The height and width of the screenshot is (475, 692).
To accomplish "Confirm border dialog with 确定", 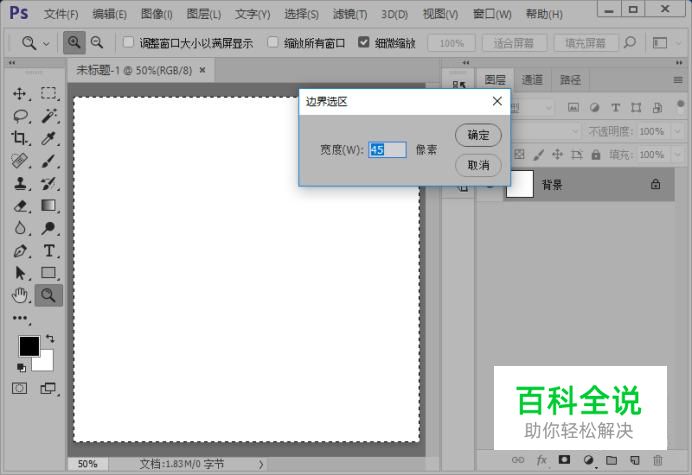I will 478,135.
